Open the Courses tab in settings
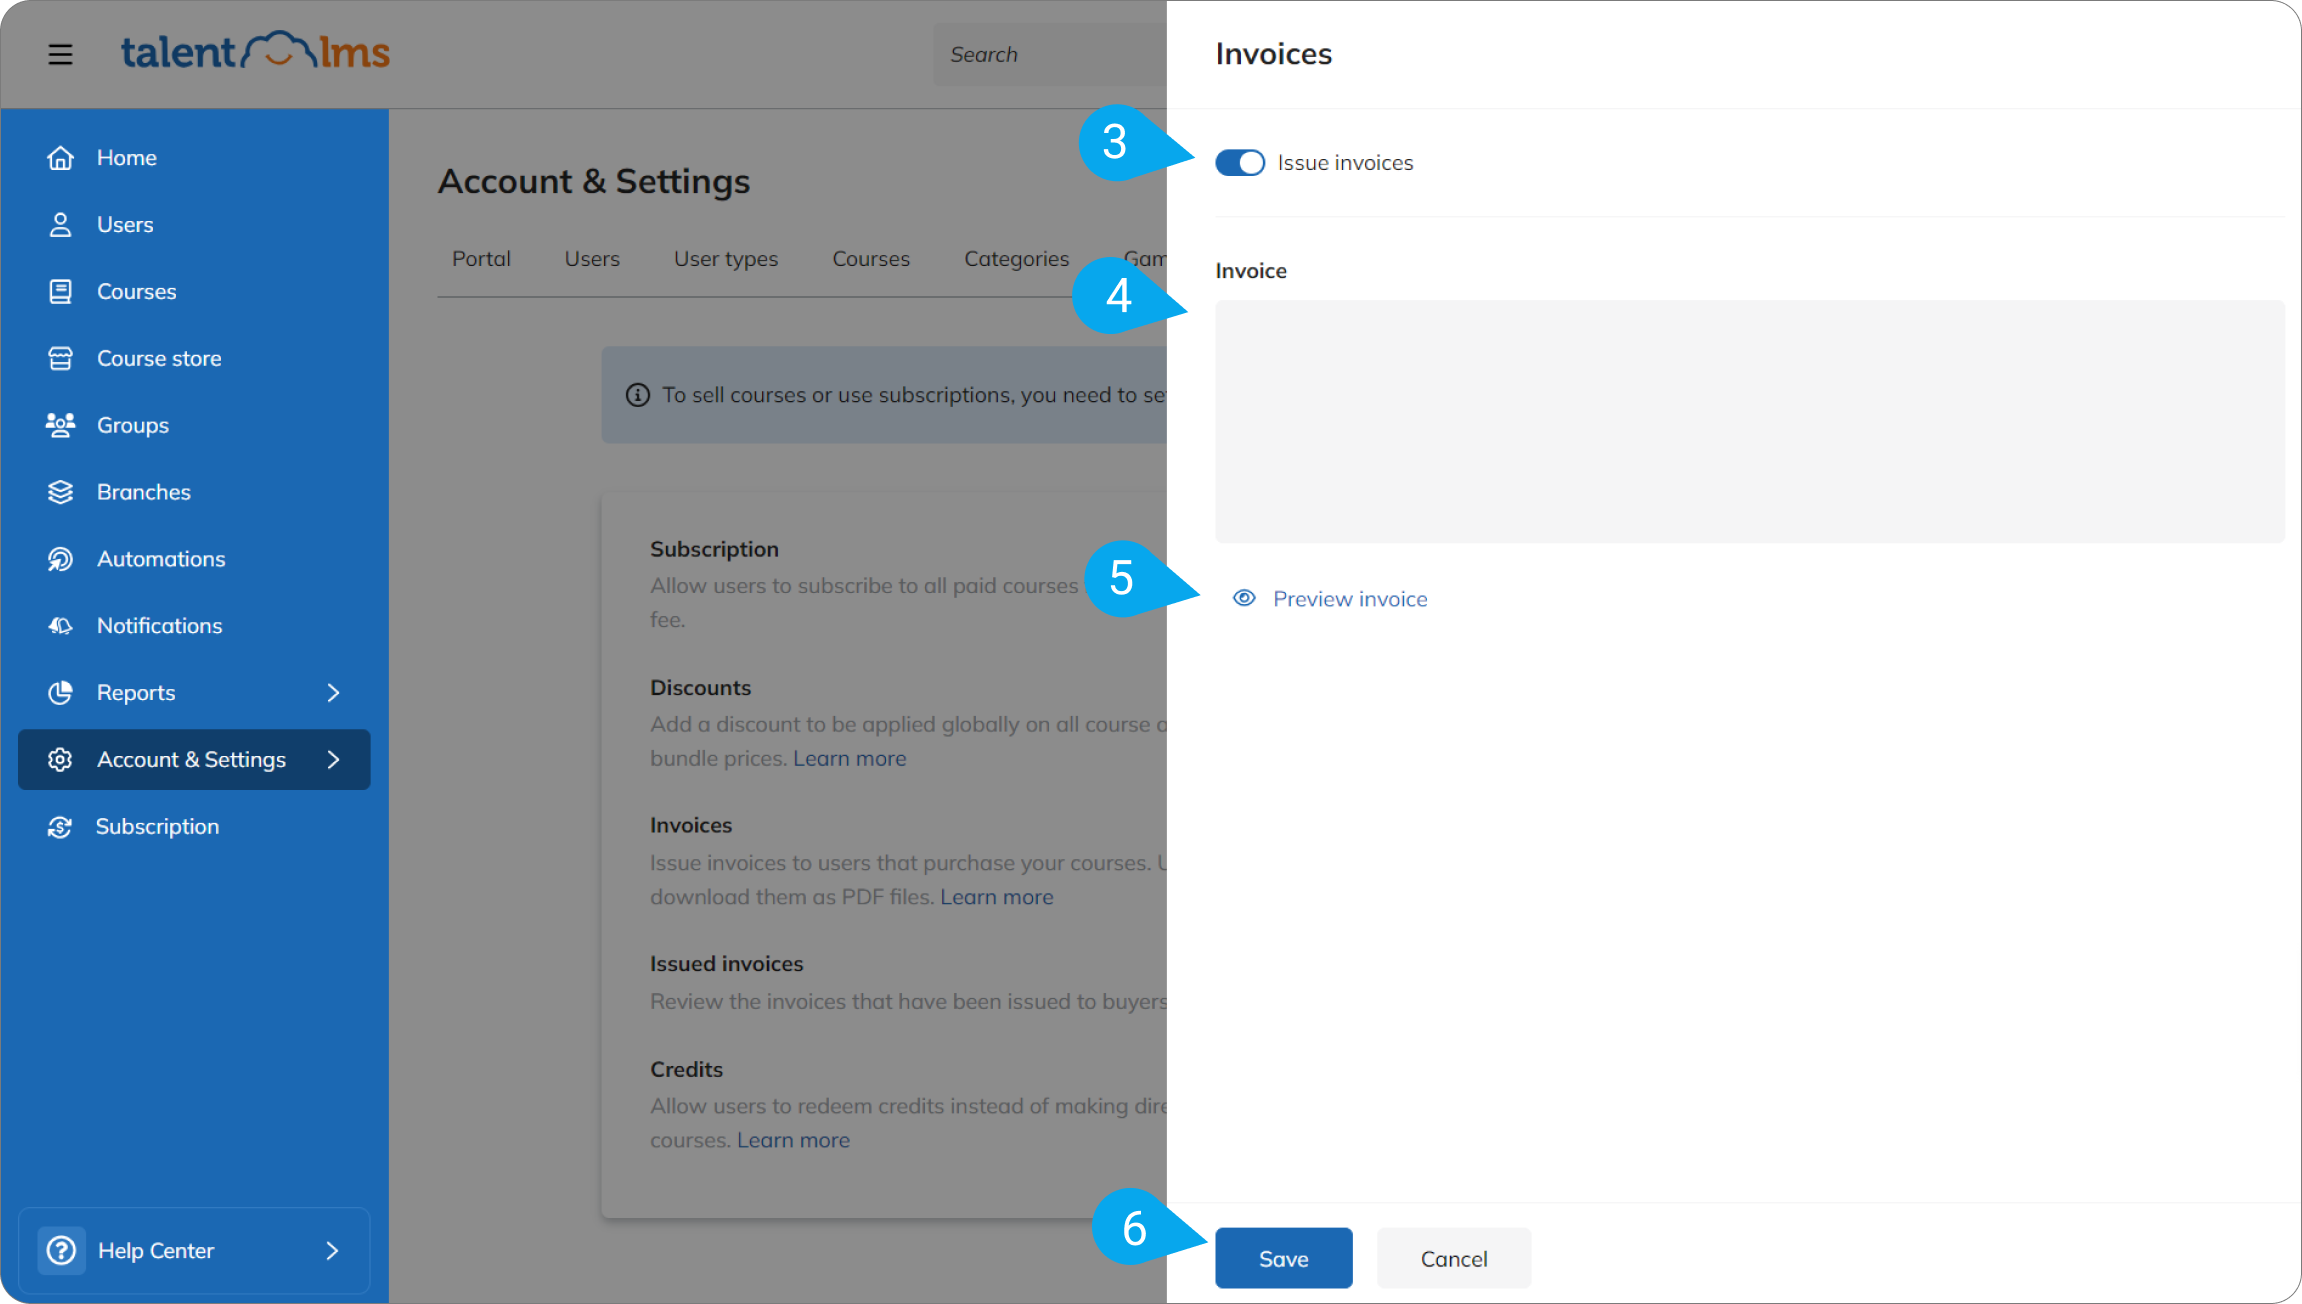Viewport: 2302px width, 1304px height. point(871,259)
